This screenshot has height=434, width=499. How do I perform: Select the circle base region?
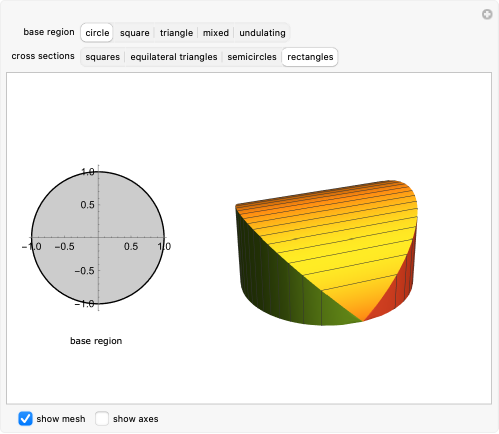(97, 33)
